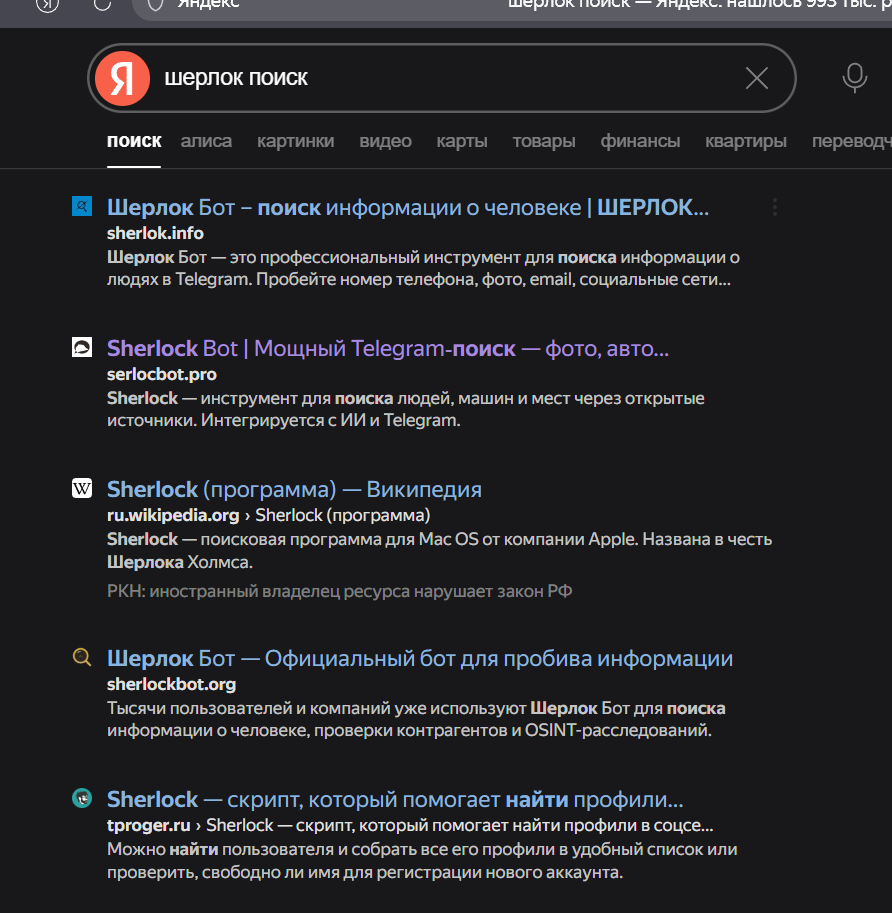Select the "поиск" tab
Viewport: 892px width, 913px height.
coord(134,141)
